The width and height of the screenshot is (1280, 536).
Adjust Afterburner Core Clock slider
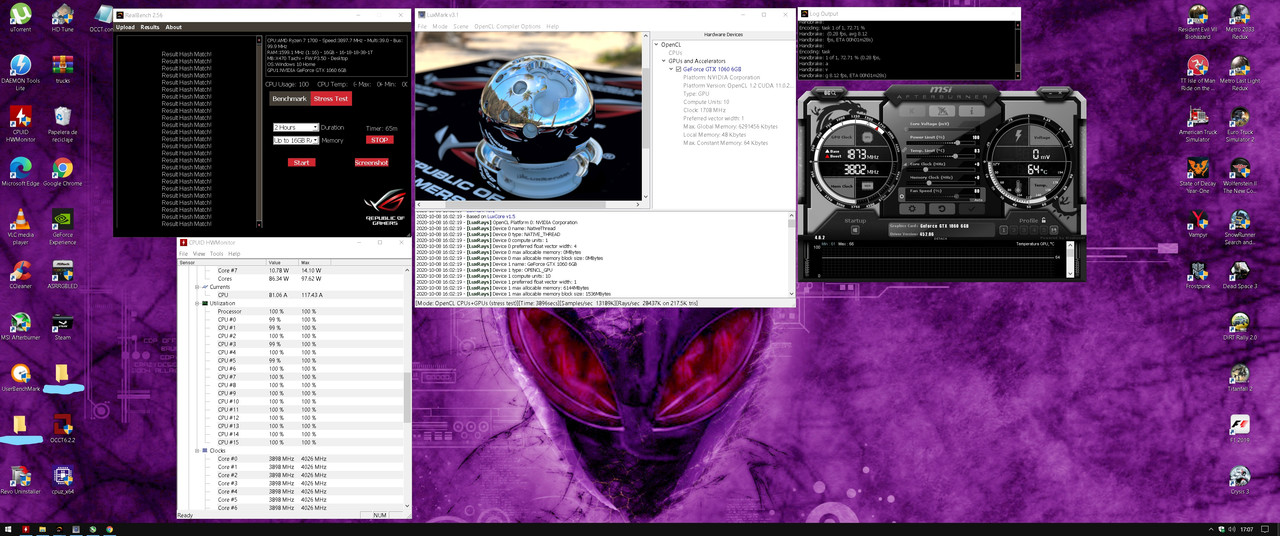[x=941, y=170]
